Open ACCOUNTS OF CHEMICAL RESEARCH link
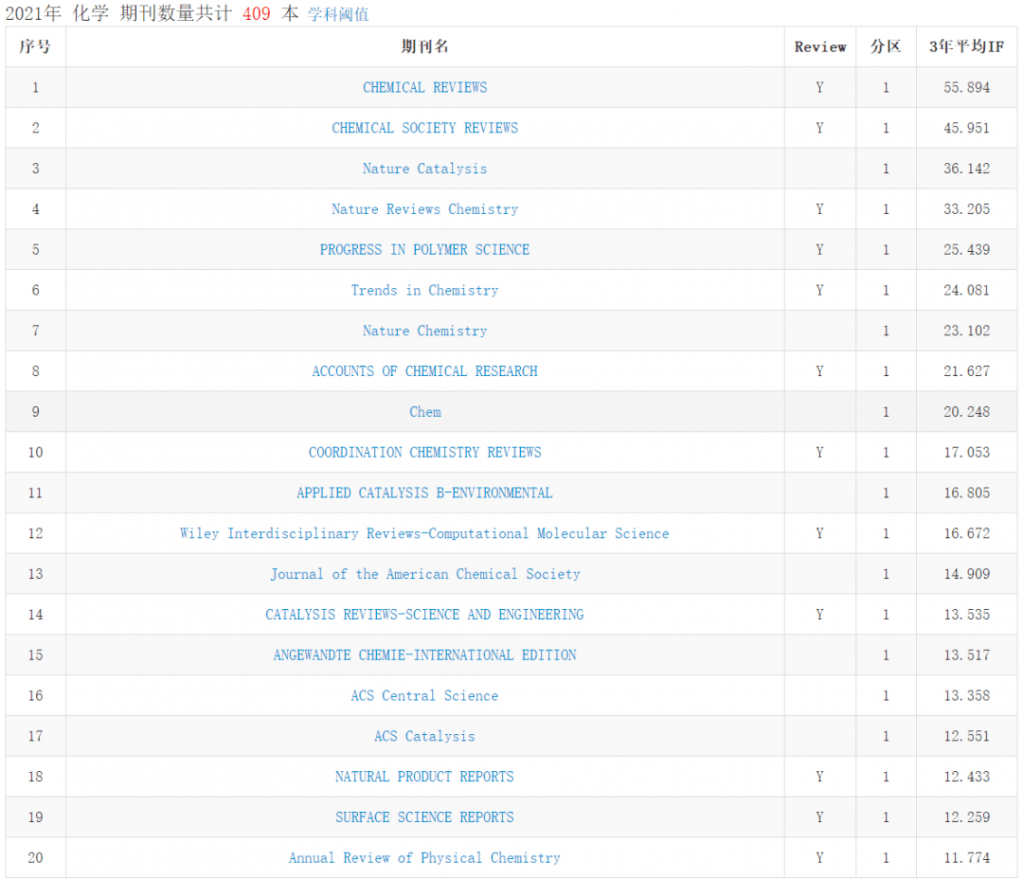 point(425,371)
